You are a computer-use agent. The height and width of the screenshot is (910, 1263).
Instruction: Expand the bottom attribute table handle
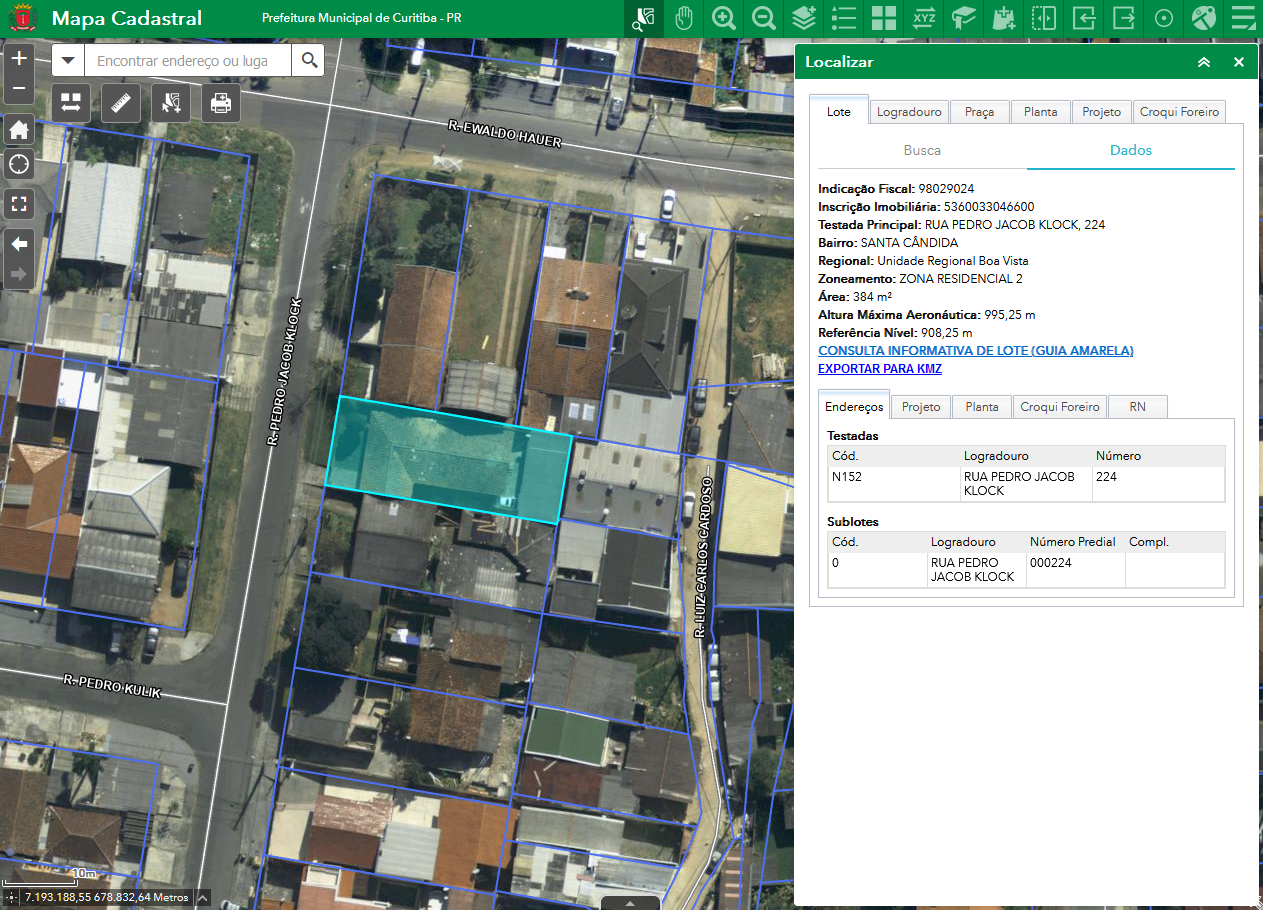(x=630, y=902)
